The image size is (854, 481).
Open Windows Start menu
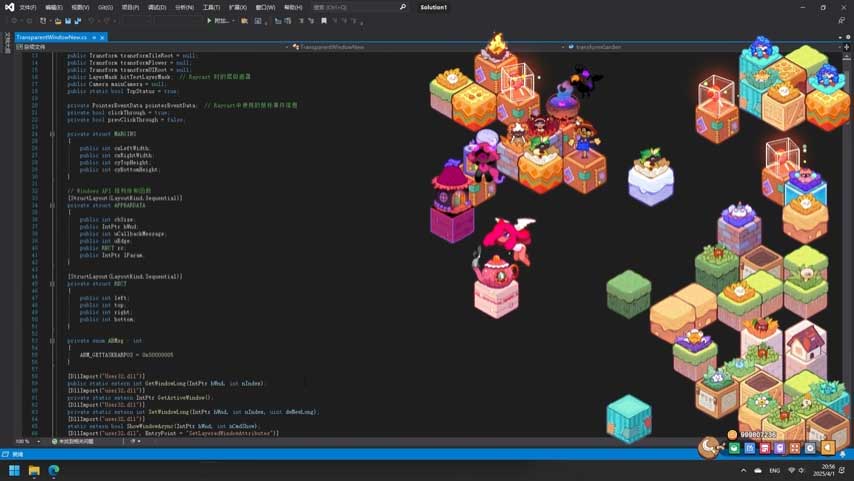[x=15, y=470]
